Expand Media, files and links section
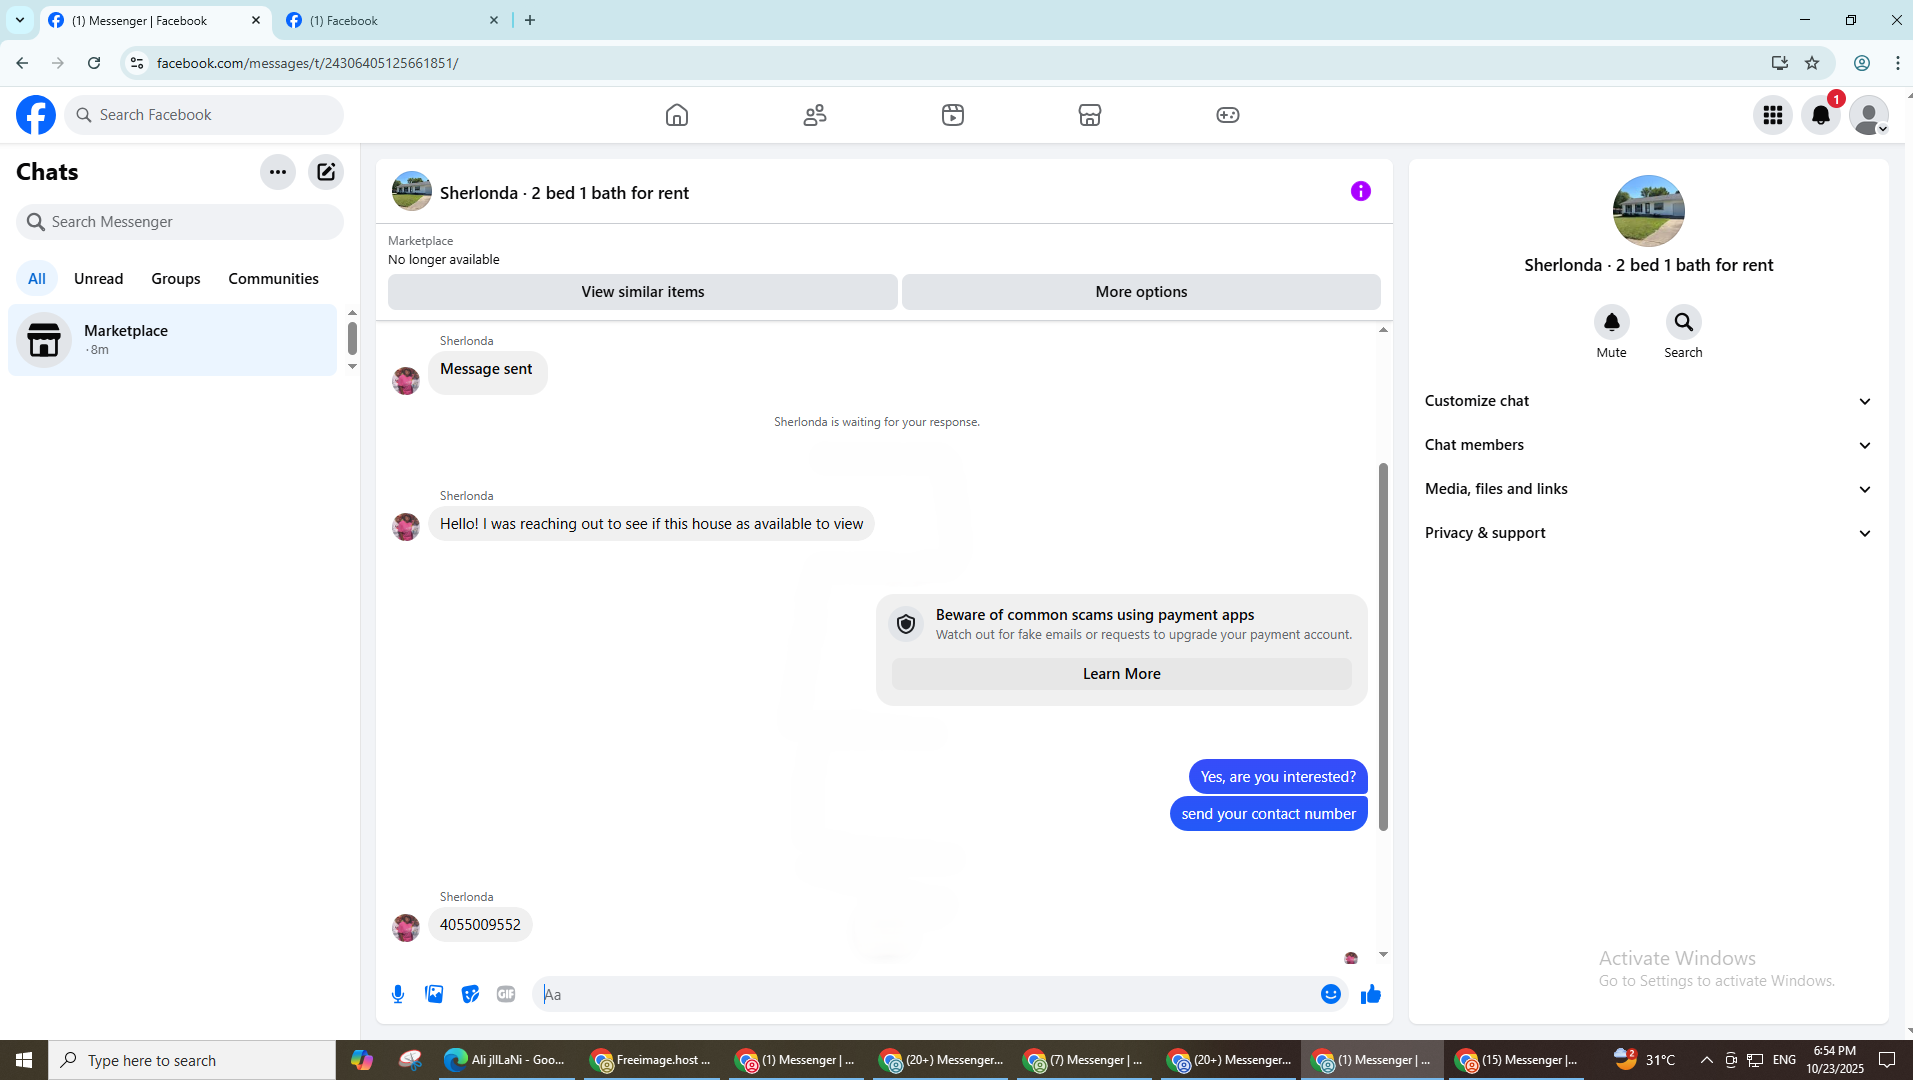 1647,489
